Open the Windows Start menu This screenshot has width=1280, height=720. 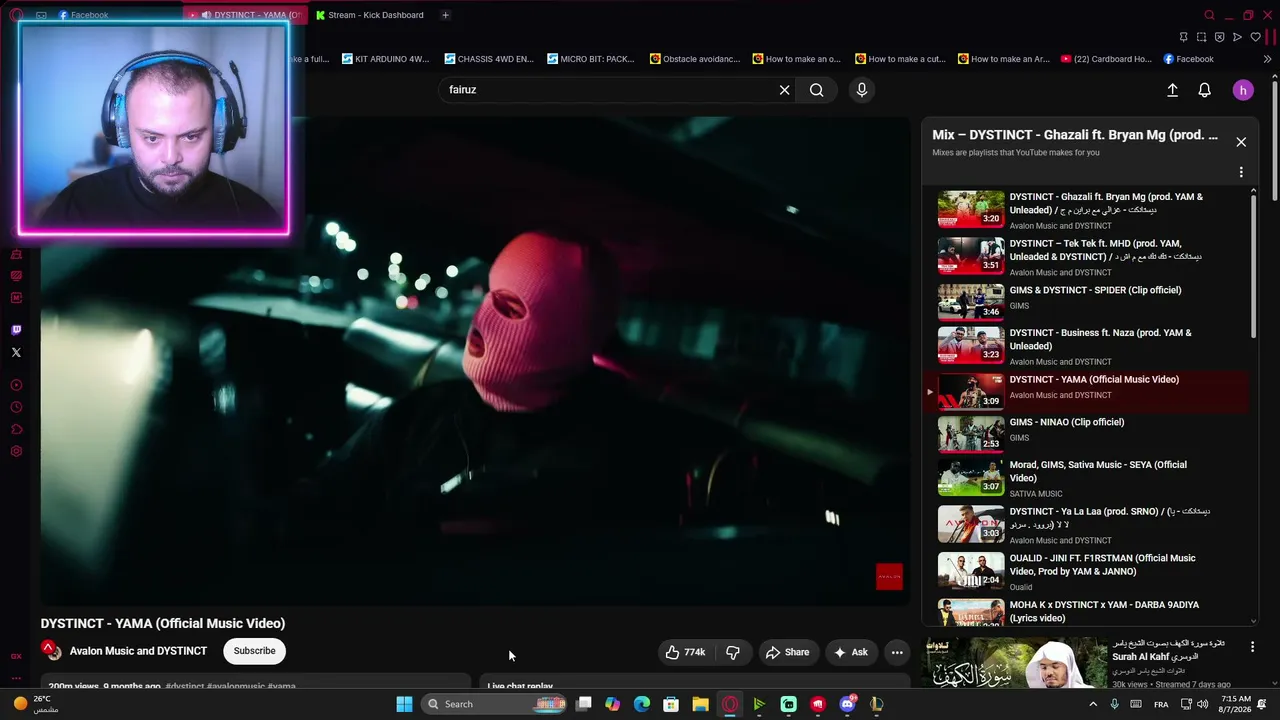(404, 704)
